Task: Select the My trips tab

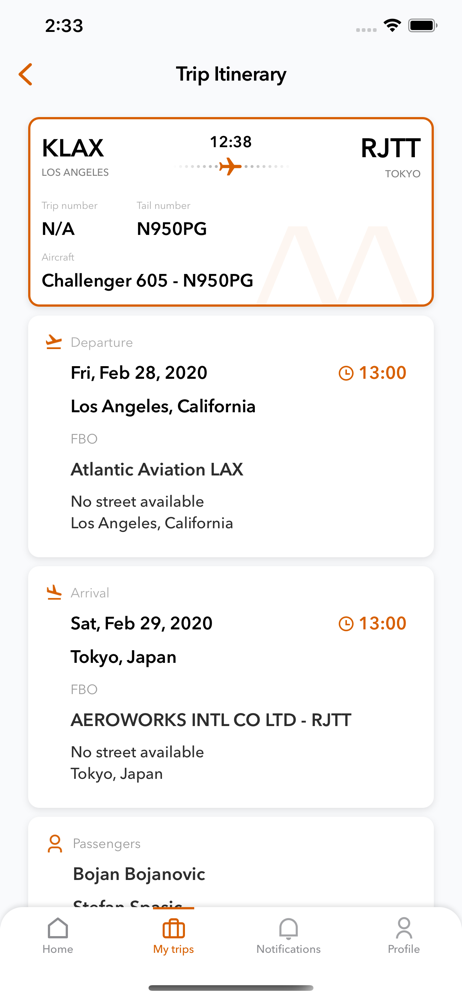Action: 174,936
